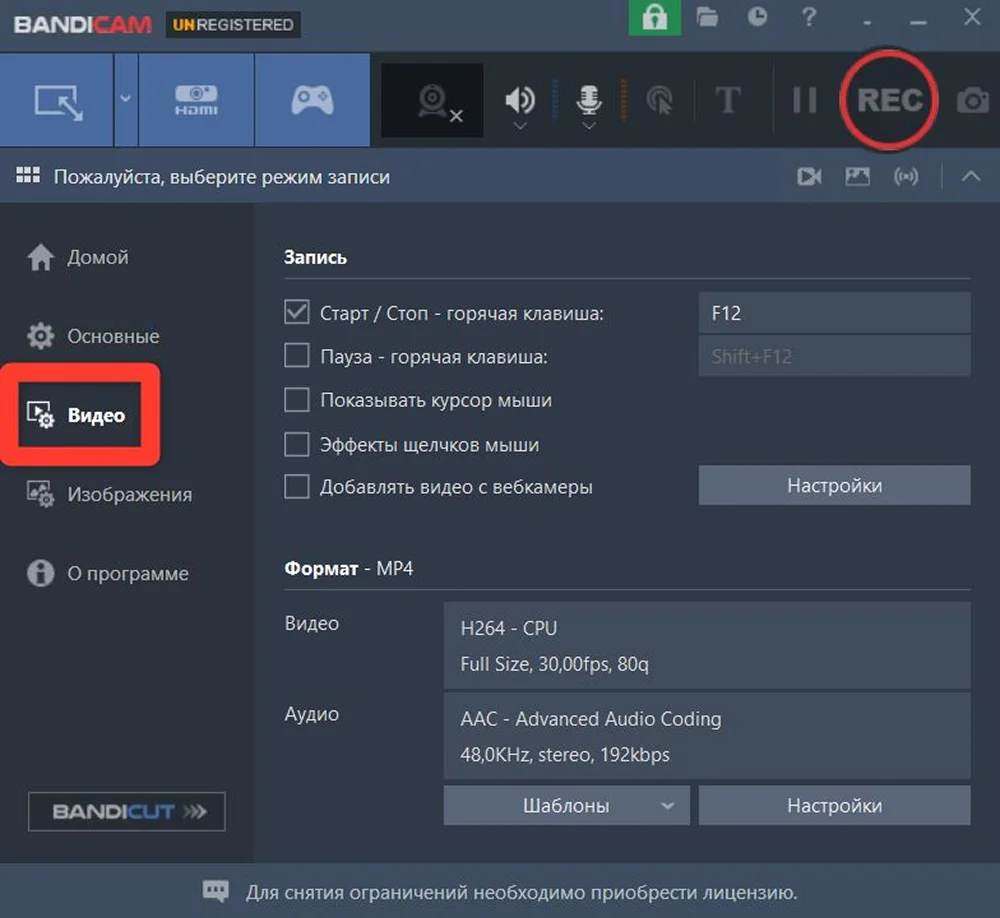Viewport: 1000px width, 918px height.
Task: Toggle the webcam overlay icon
Action: coord(432,101)
